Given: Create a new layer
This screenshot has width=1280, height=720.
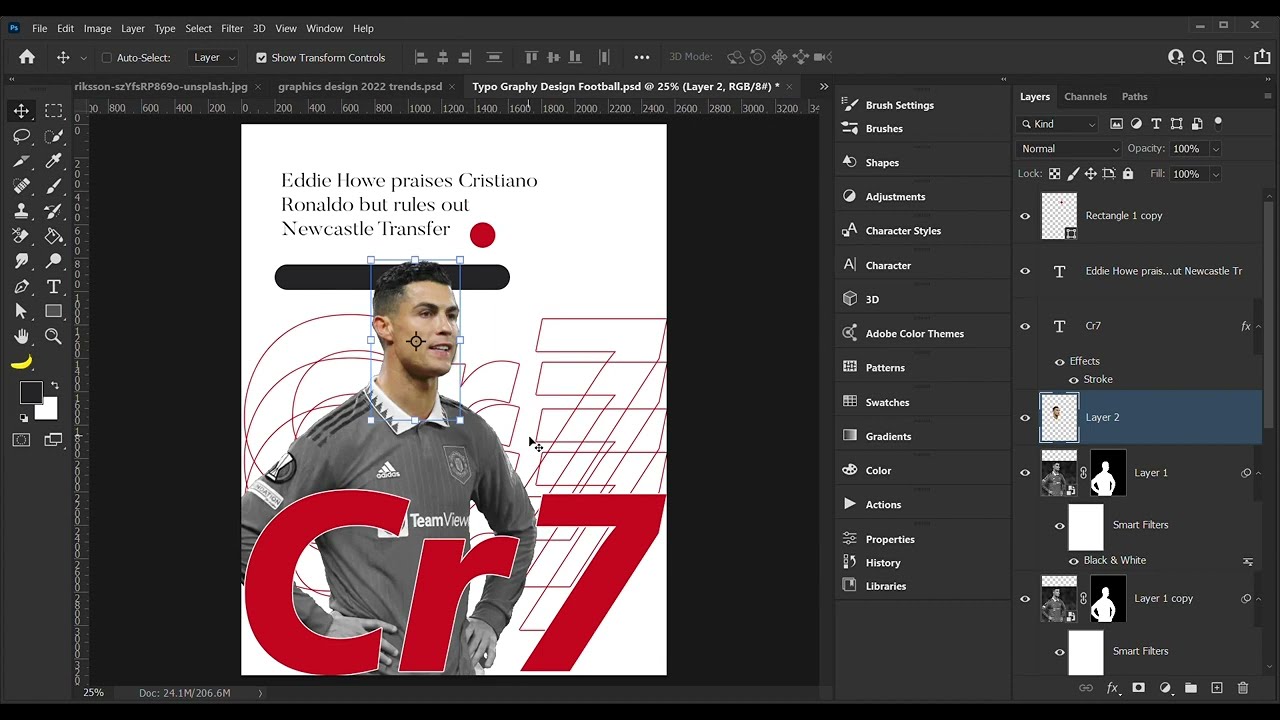Looking at the screenshot, I should click(1217, 688).
